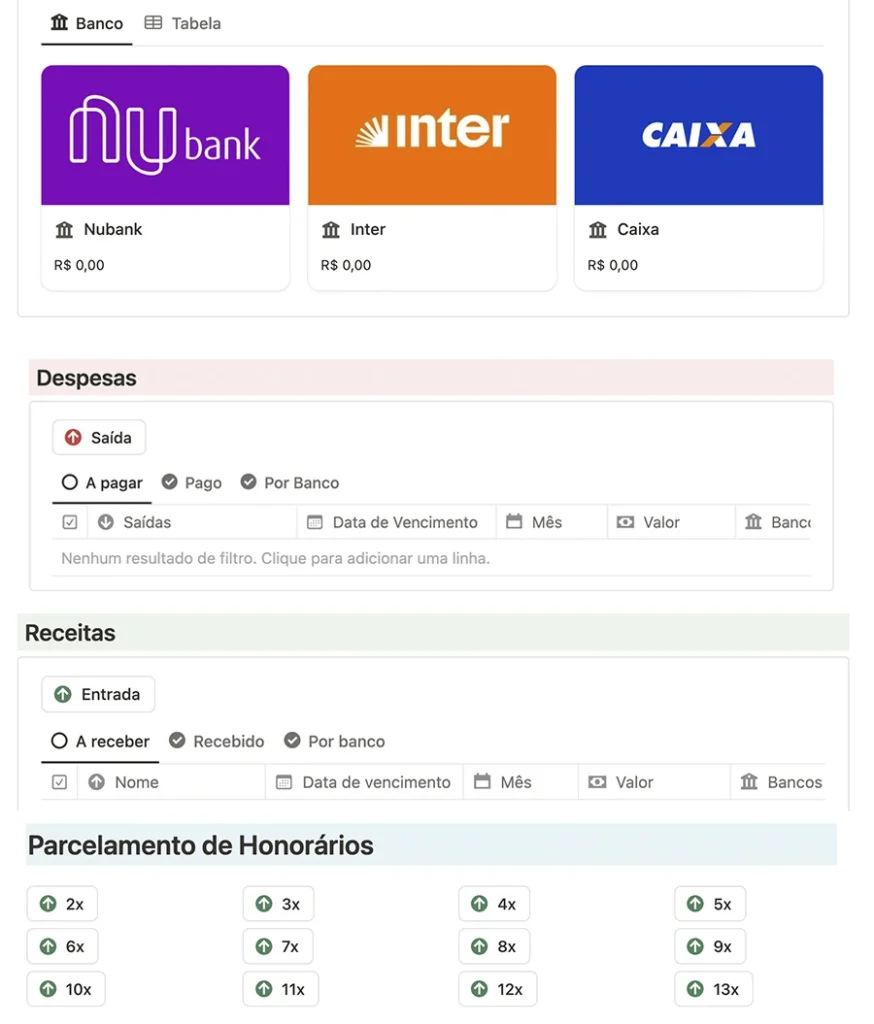The width and height of the screenshot is (874, 1024).
Task: Click the money icon in Despesas Valor column
Action: click(625, 522)
